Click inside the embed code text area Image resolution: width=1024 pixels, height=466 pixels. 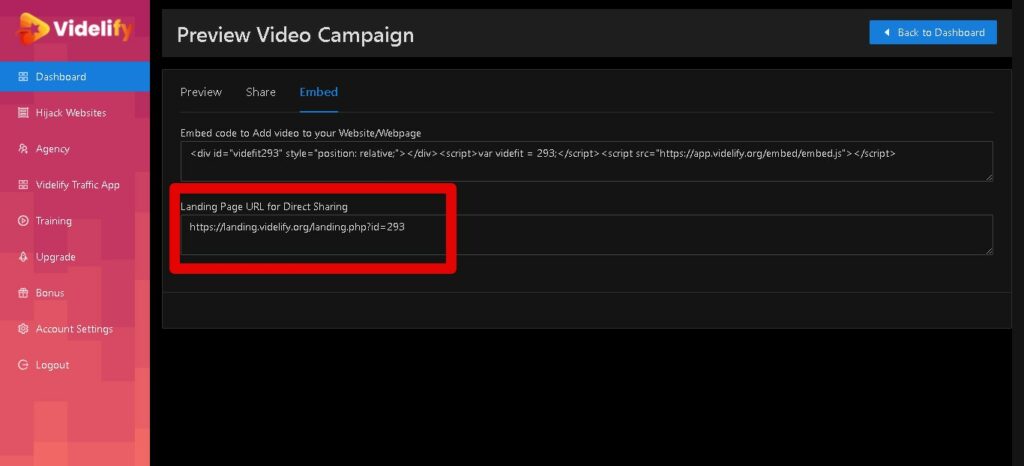tap(586, 161)
